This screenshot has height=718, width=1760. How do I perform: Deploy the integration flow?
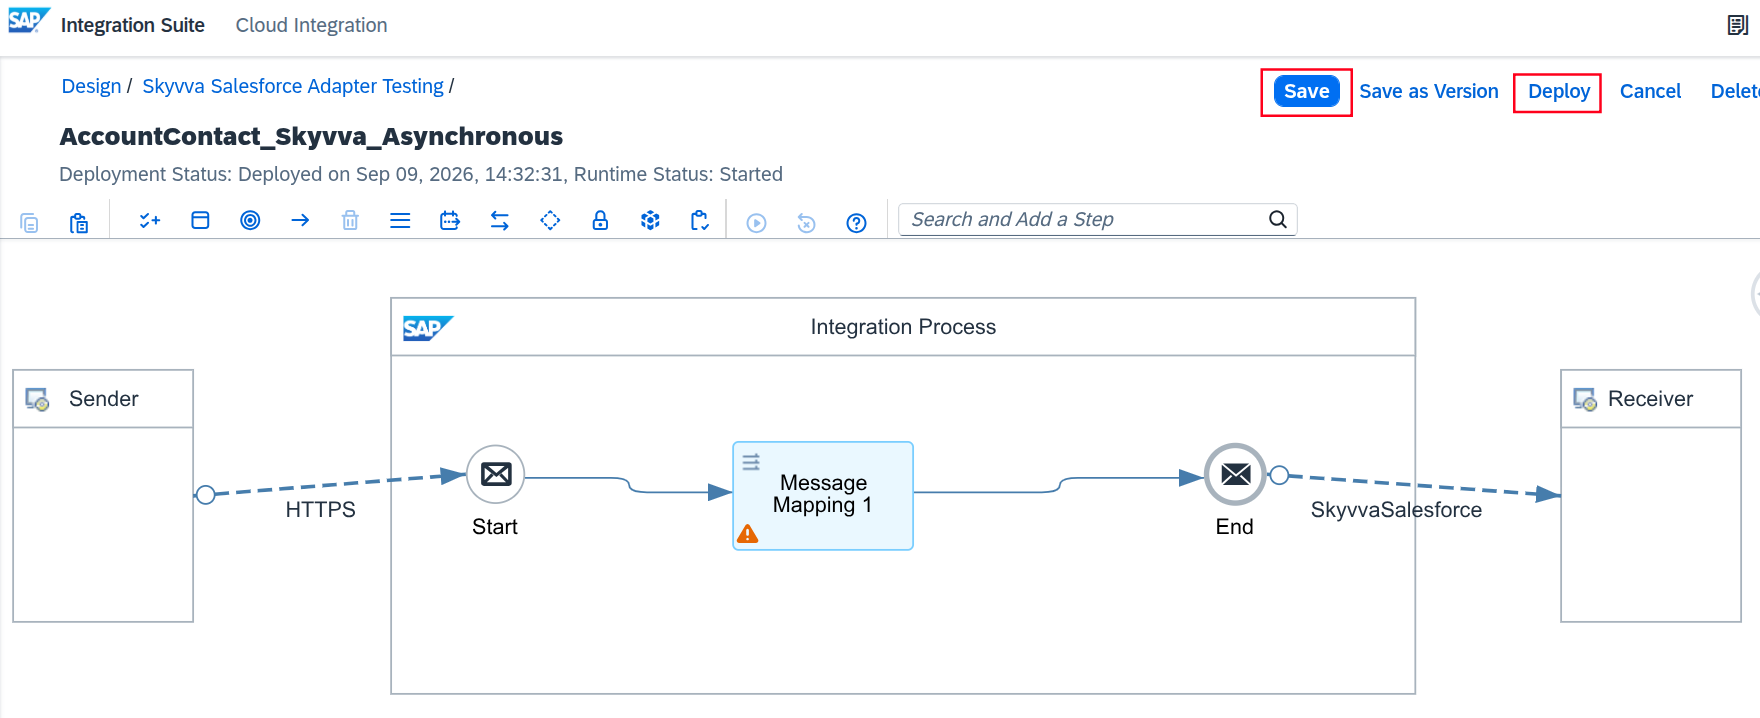pos(1558,91)
